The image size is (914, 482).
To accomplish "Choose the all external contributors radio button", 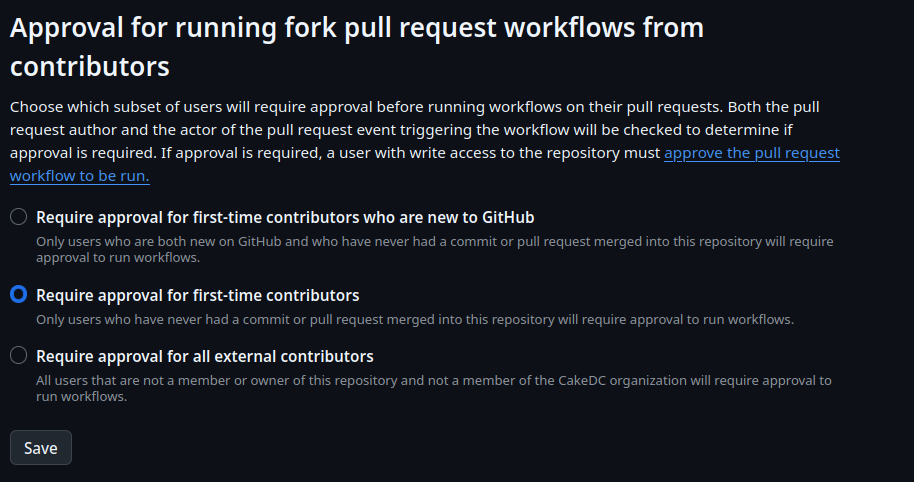I will [18, 356].
